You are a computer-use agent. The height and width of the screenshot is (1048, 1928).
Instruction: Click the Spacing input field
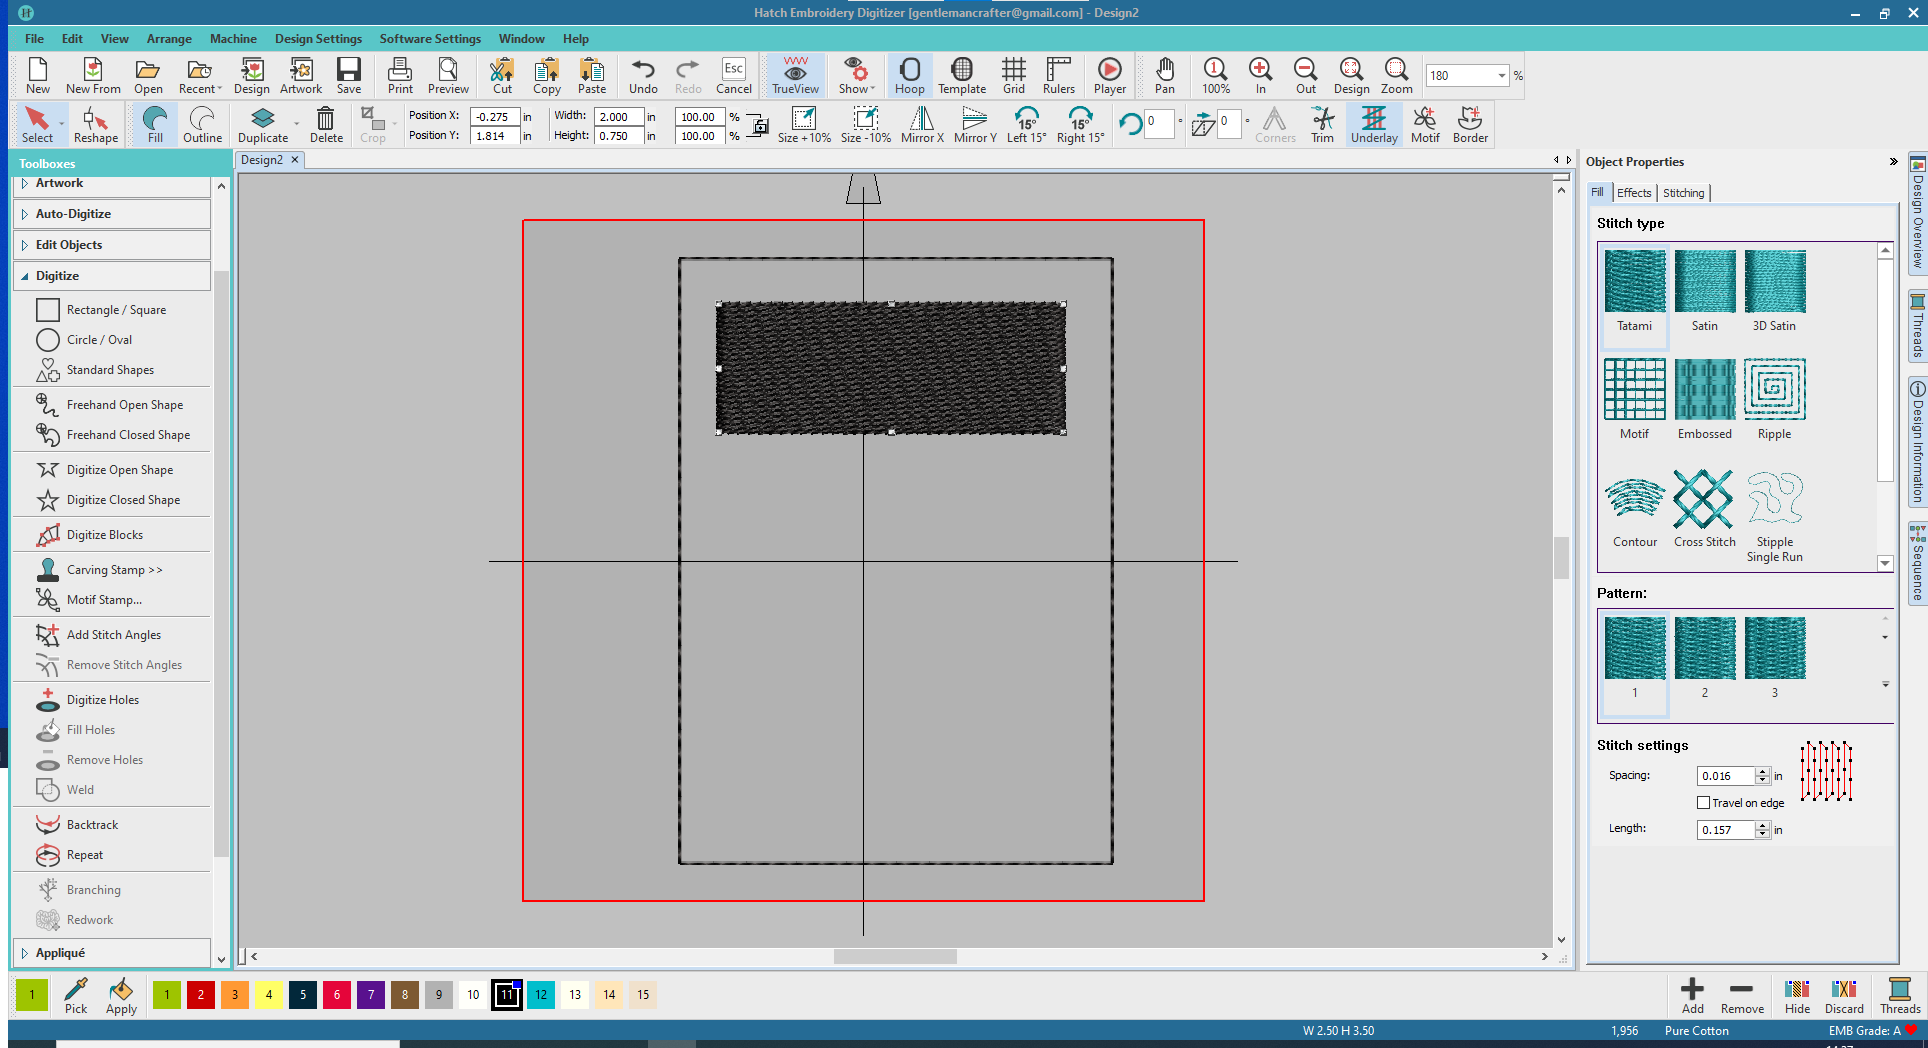(1725, 776)
